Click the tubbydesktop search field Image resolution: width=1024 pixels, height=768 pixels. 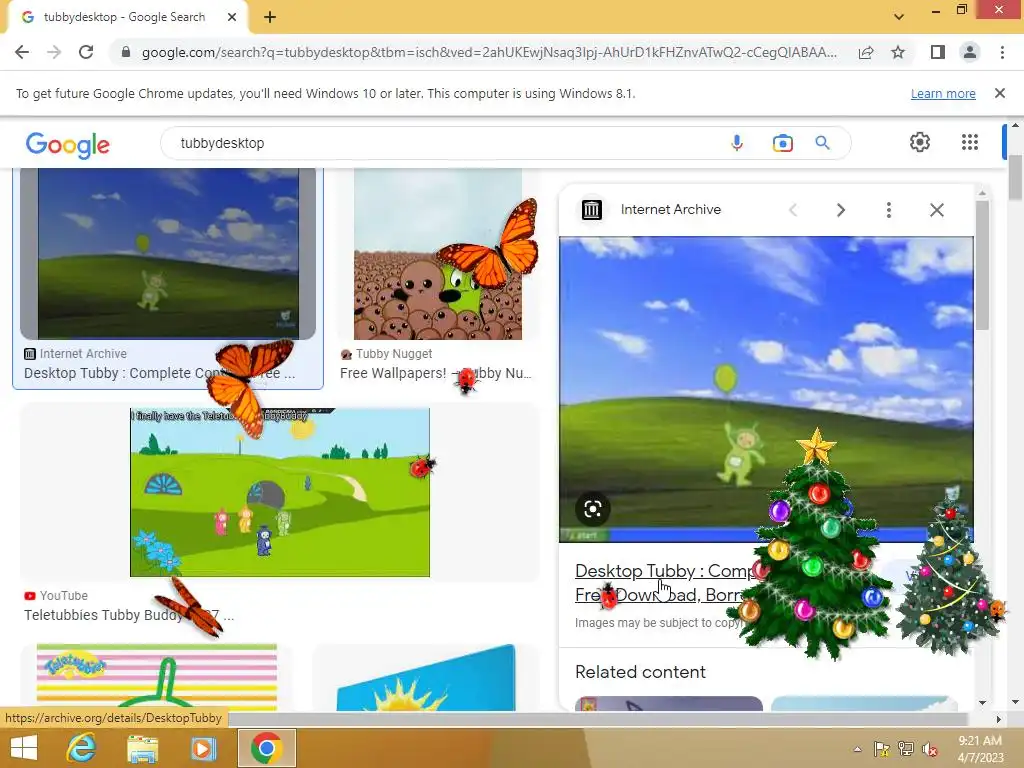[444, 143]
